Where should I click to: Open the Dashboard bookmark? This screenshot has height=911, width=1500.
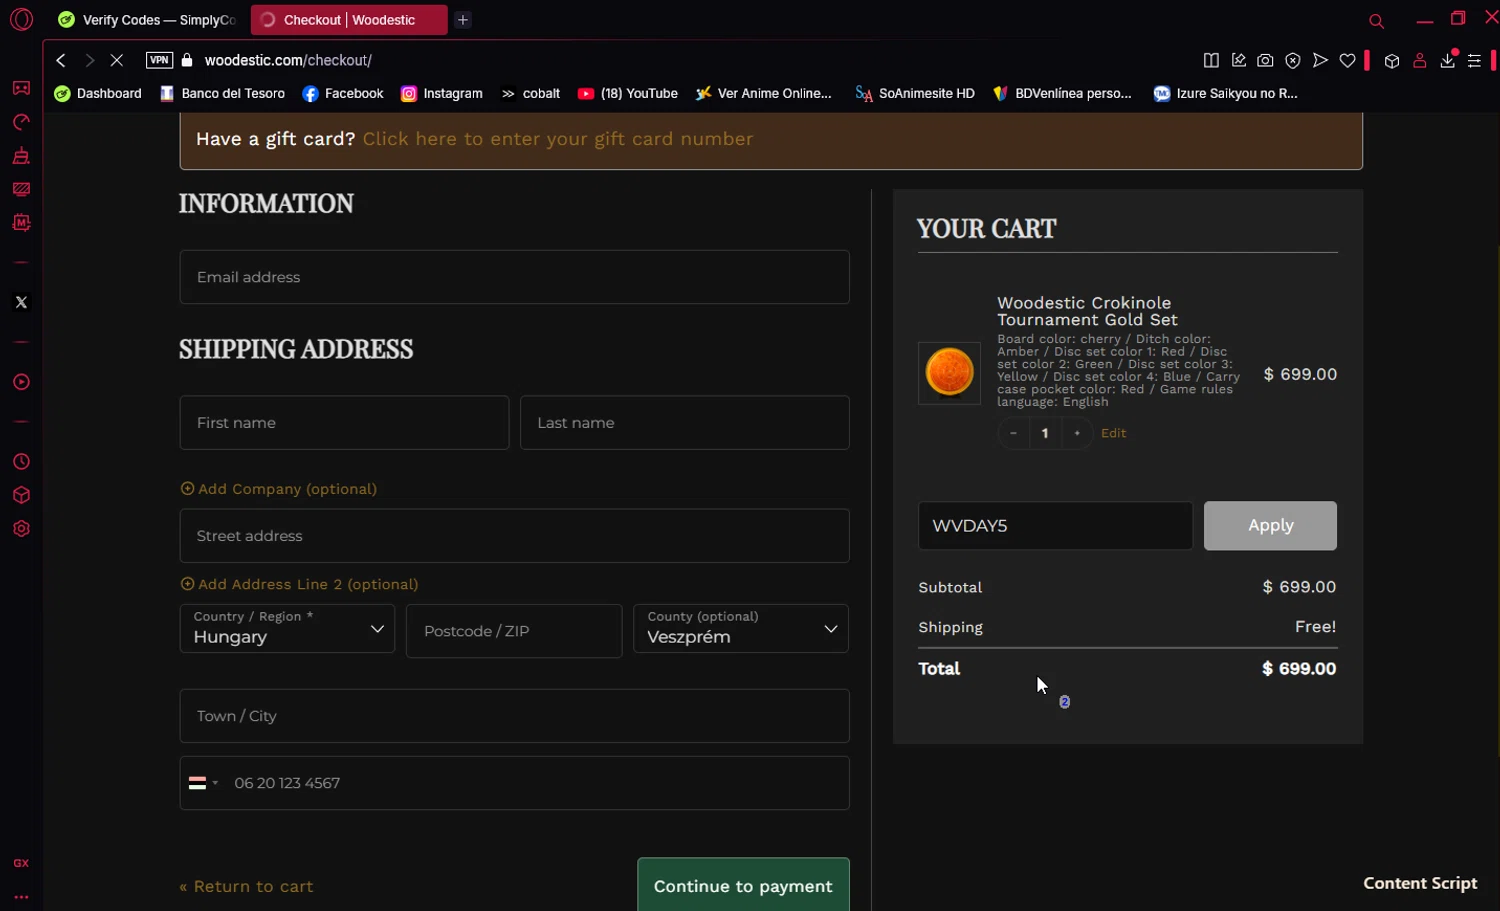coord(98,93)
